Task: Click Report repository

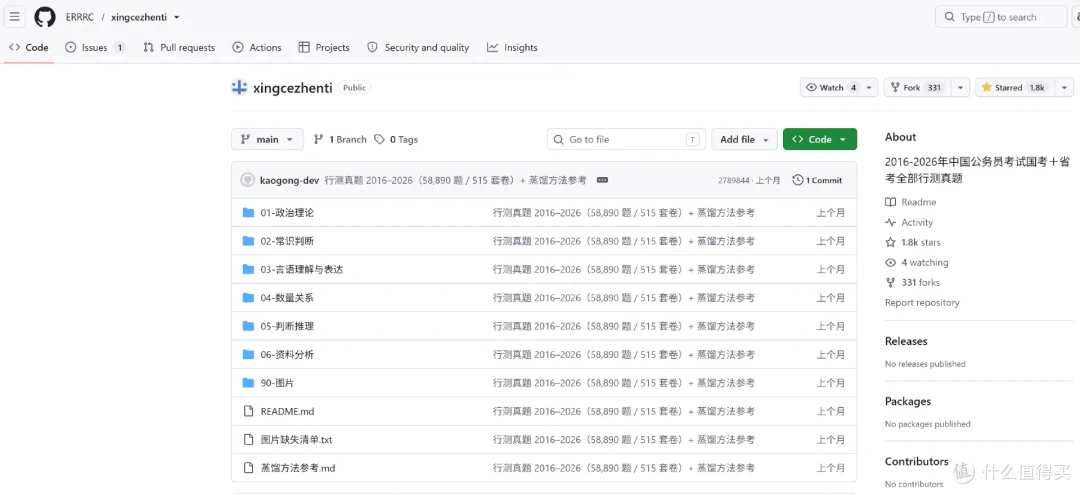Action: click(x=922, y=302)
